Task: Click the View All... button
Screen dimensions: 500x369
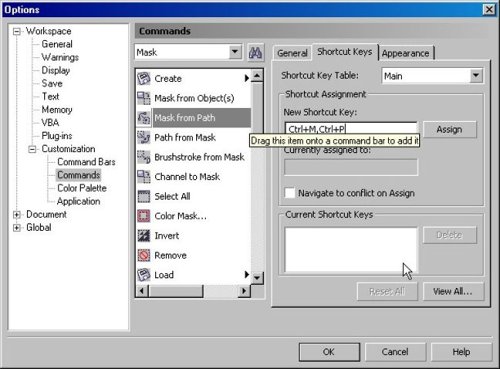Action: 453,291
